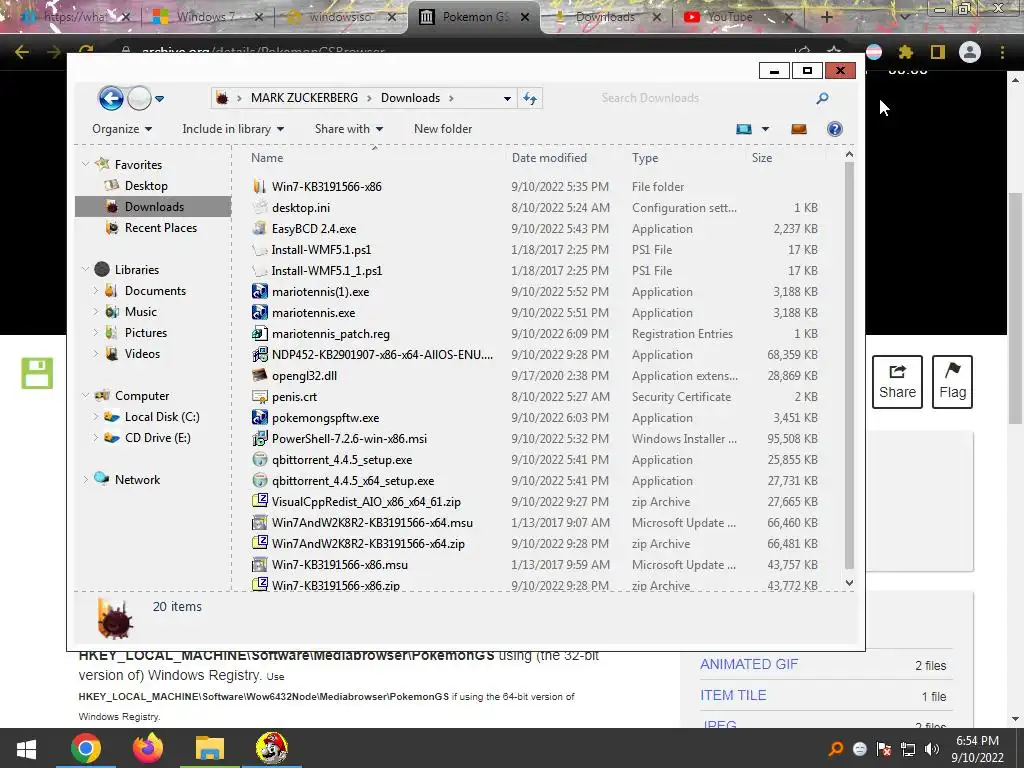The height and width of the screenshot is (768, 1024).
Task: Select Desktop under Favorites
Action: [146, 185]
